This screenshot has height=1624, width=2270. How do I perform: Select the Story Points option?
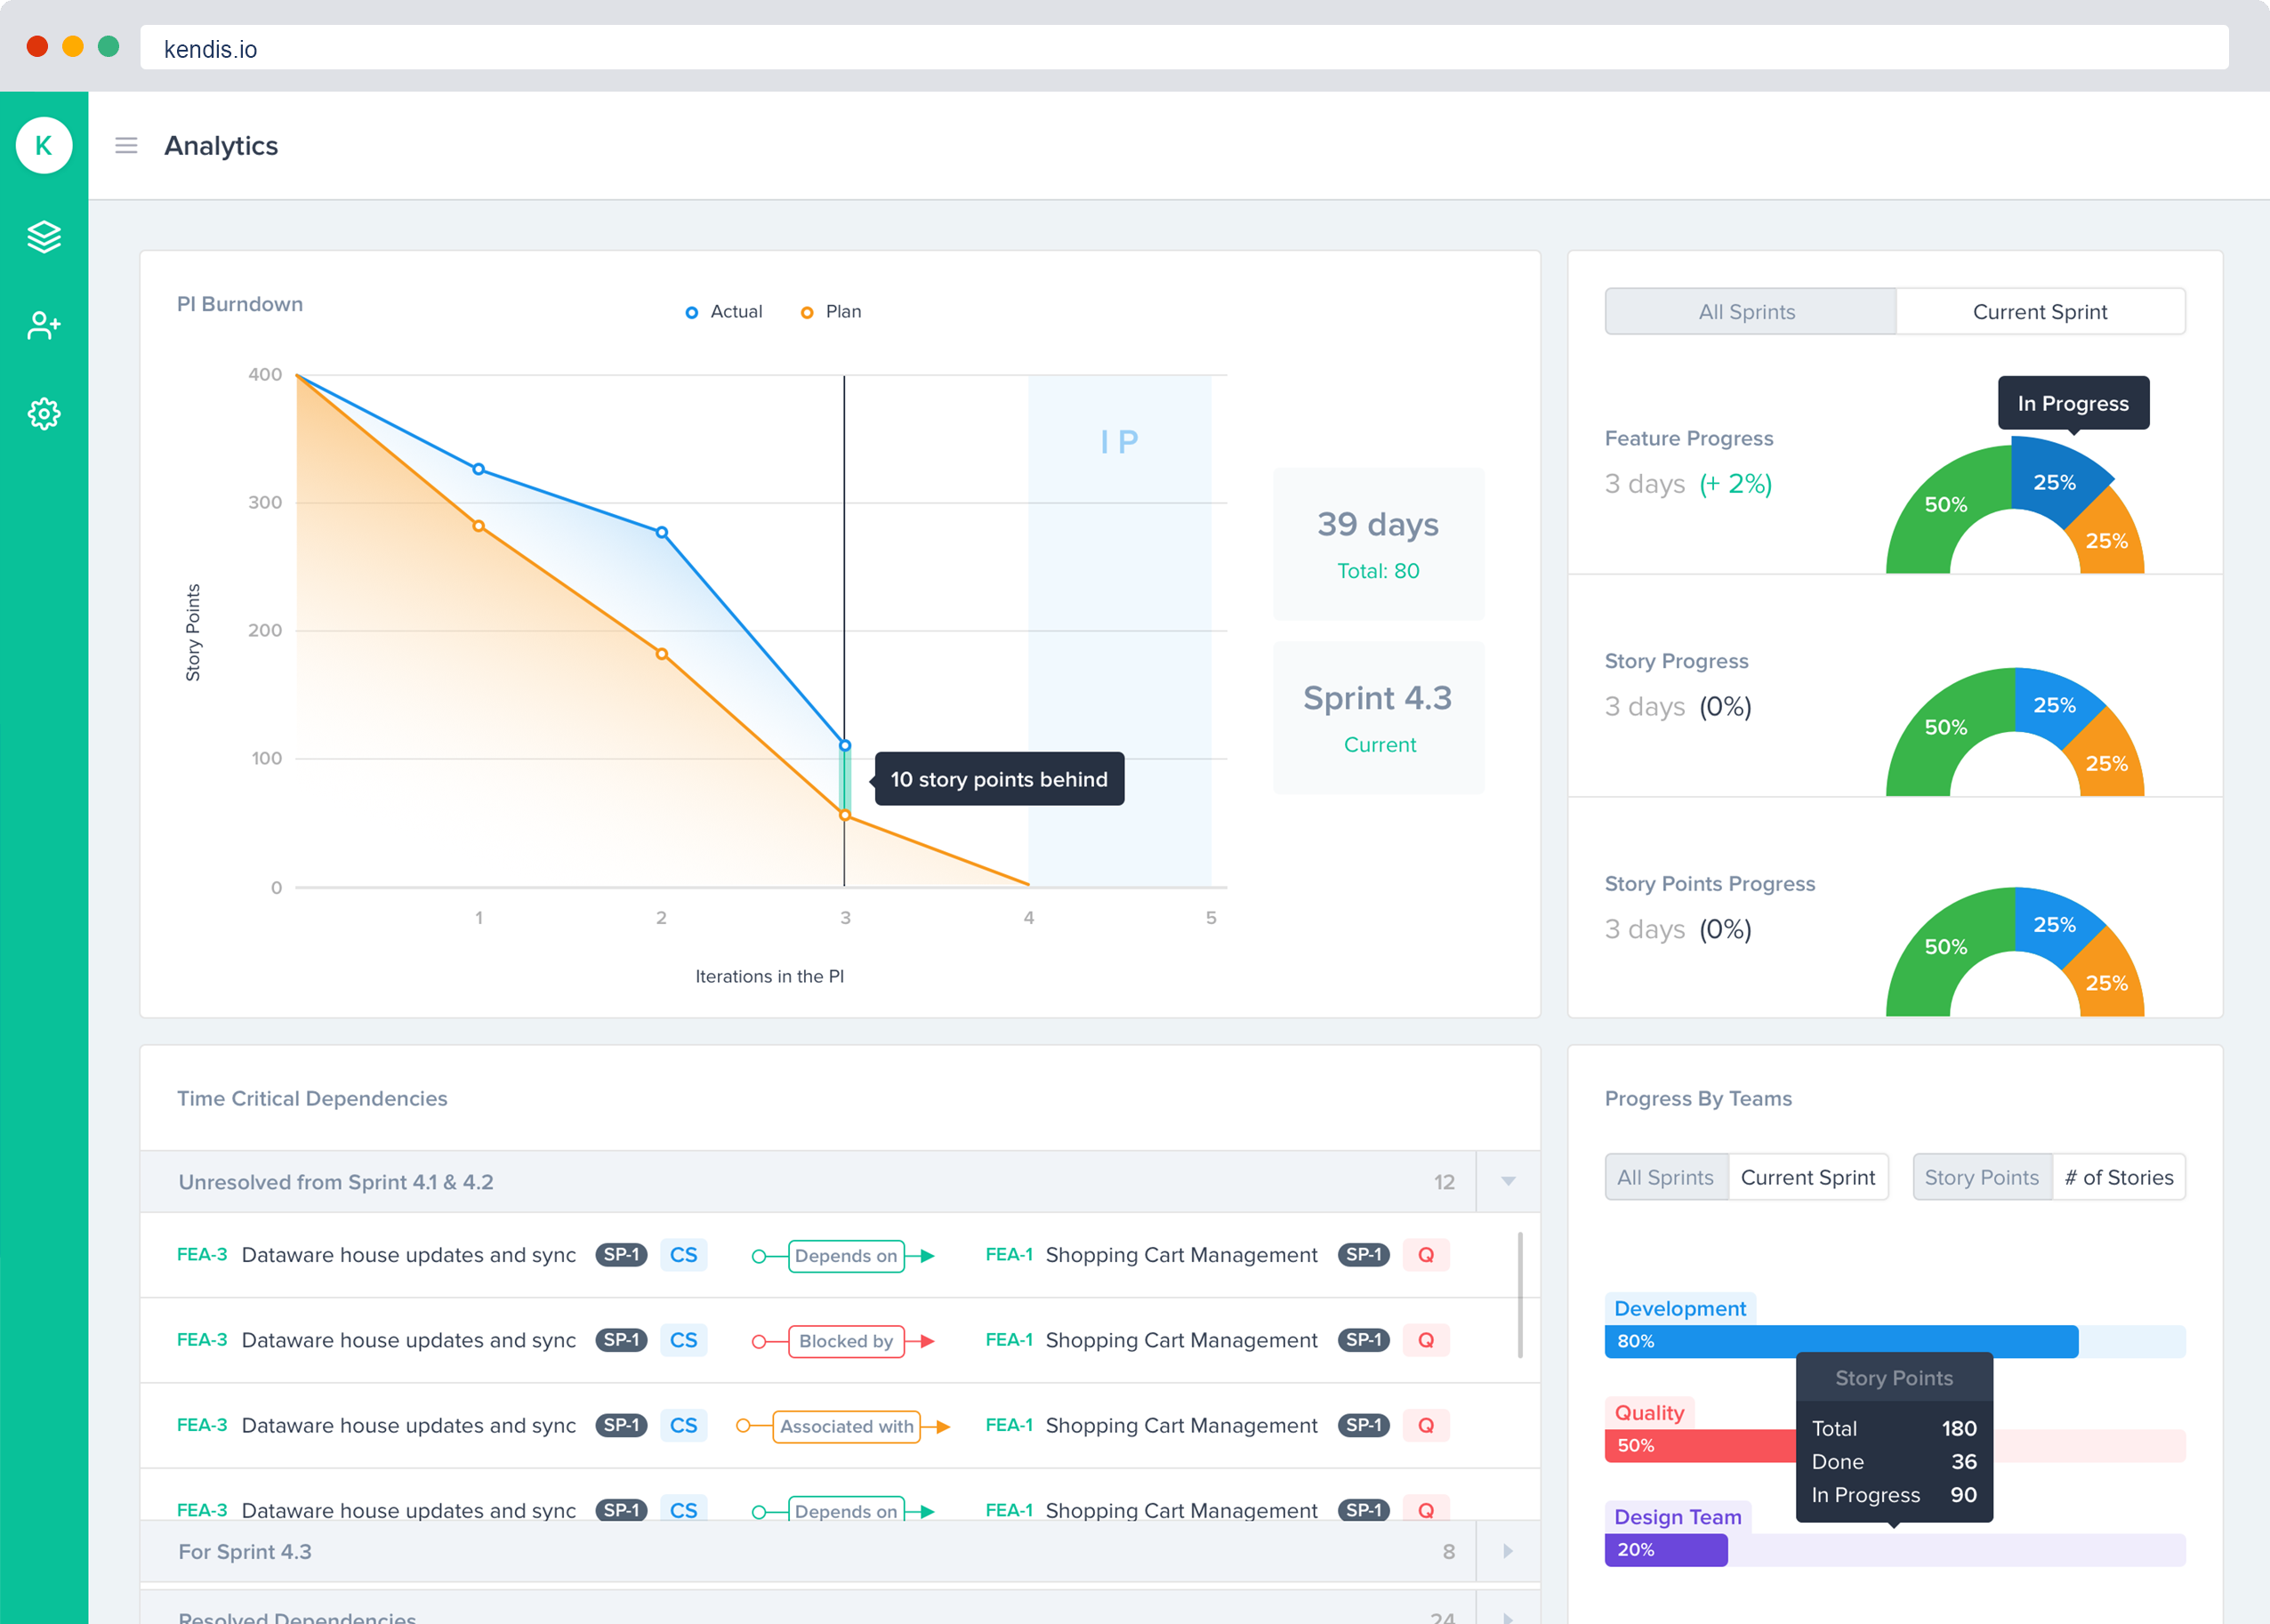click(x=1982, y=1178)
